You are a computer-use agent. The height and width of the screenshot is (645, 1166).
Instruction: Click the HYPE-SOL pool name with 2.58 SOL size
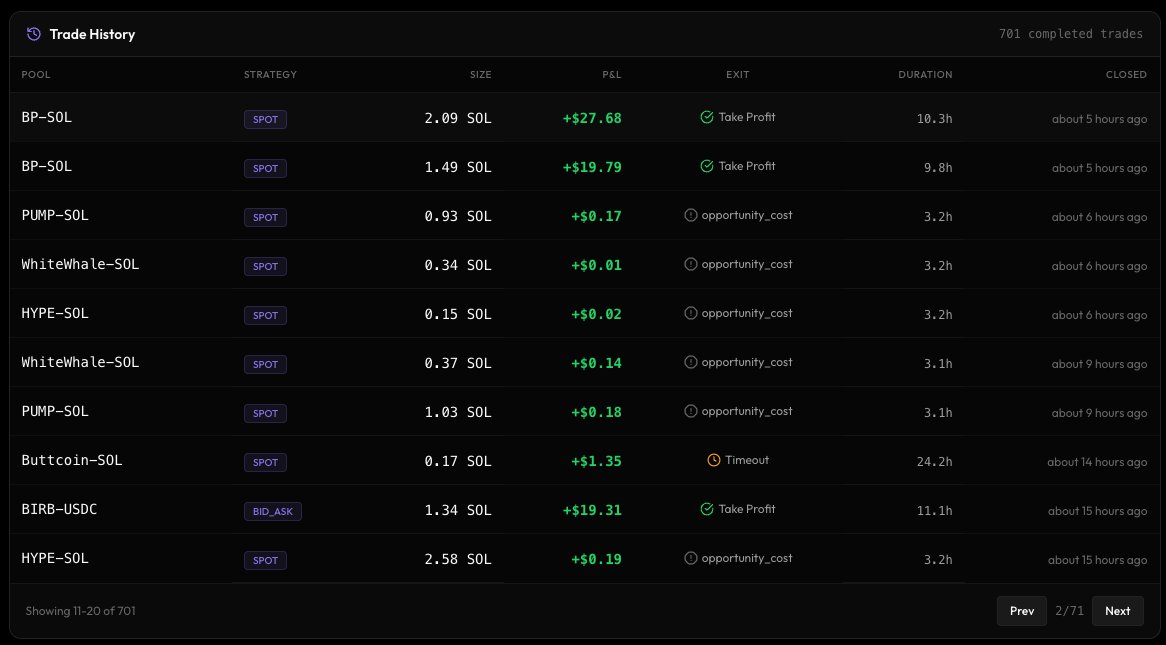click(x=55, y=559)
